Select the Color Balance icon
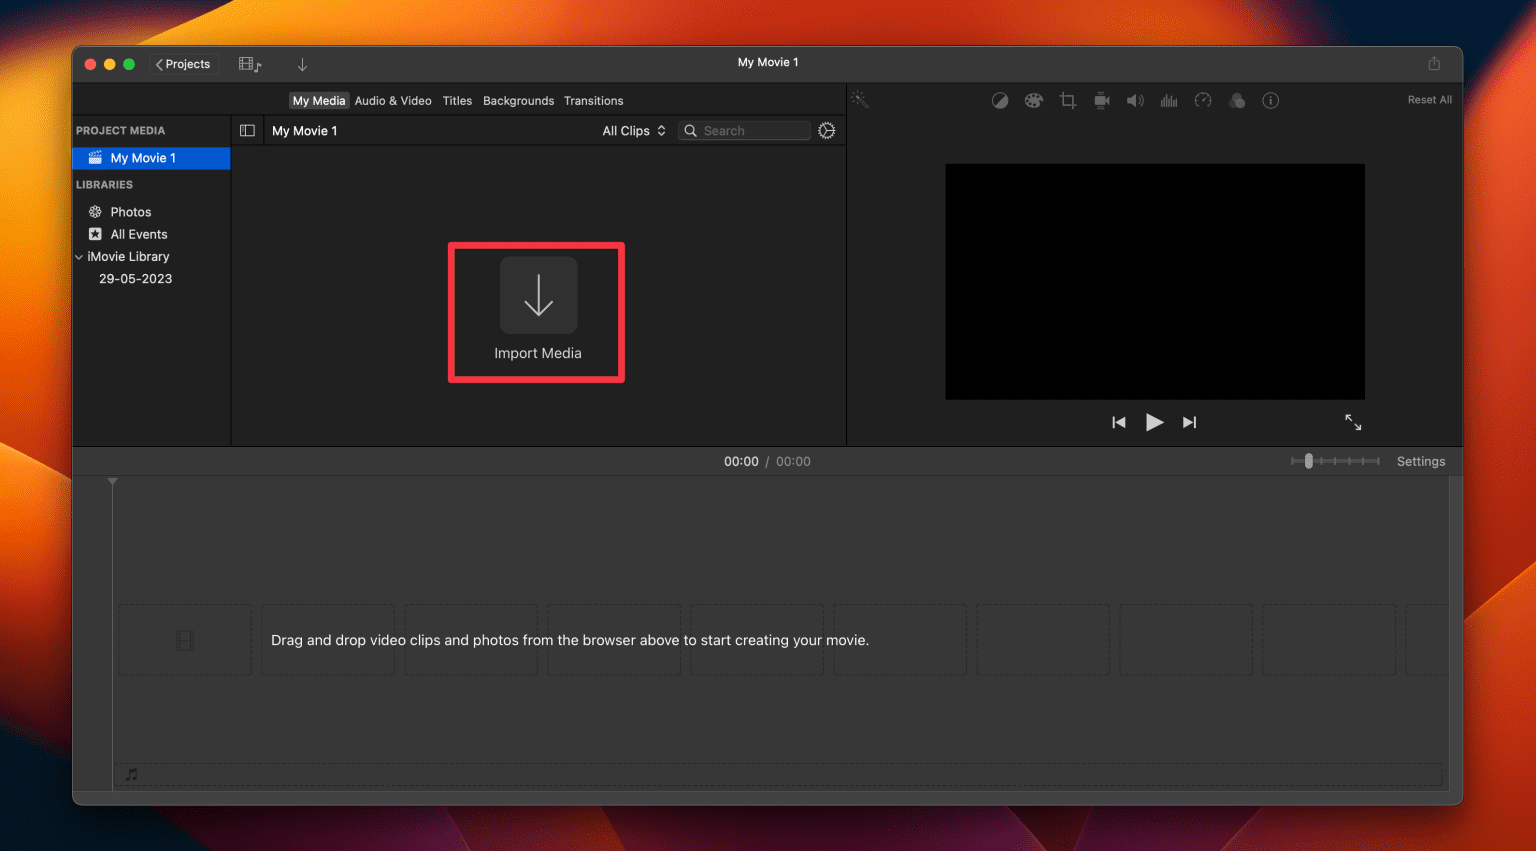 [x=1000, y=100]
